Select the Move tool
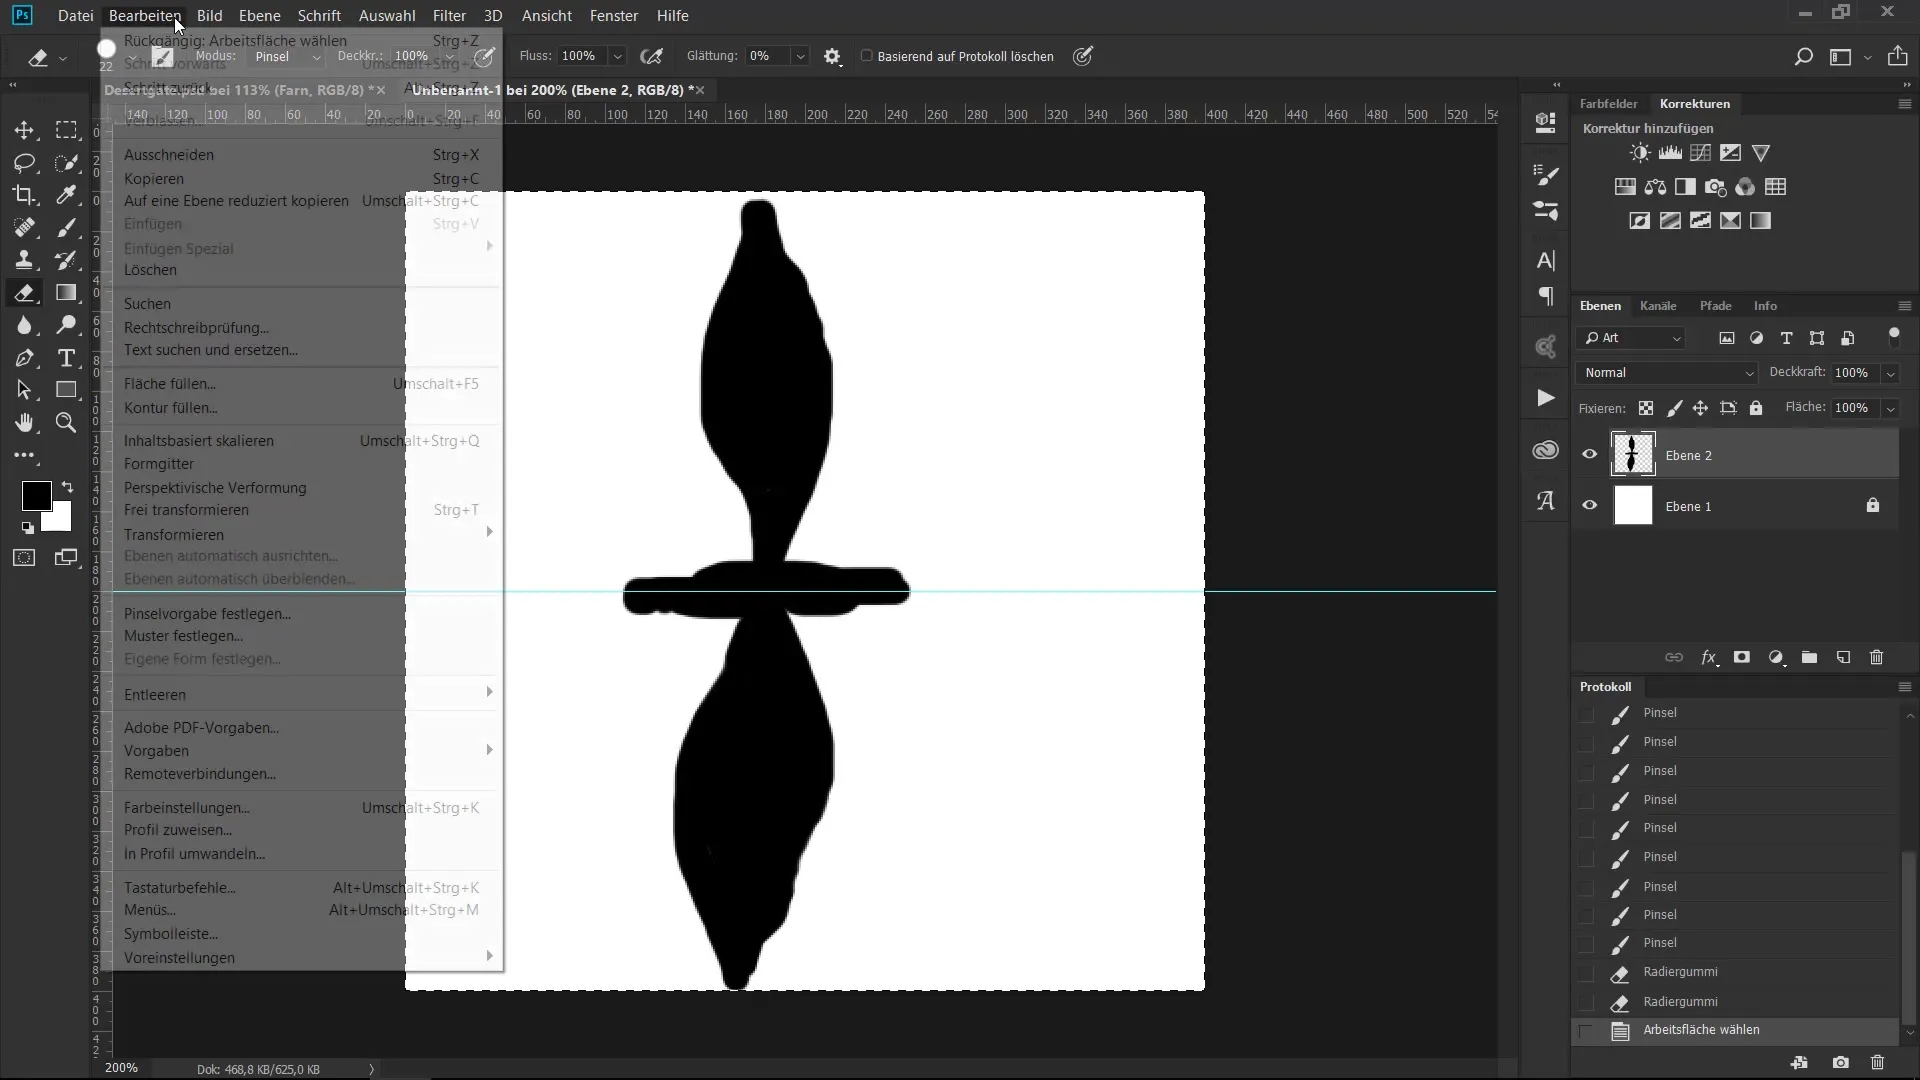 [24, 130]
